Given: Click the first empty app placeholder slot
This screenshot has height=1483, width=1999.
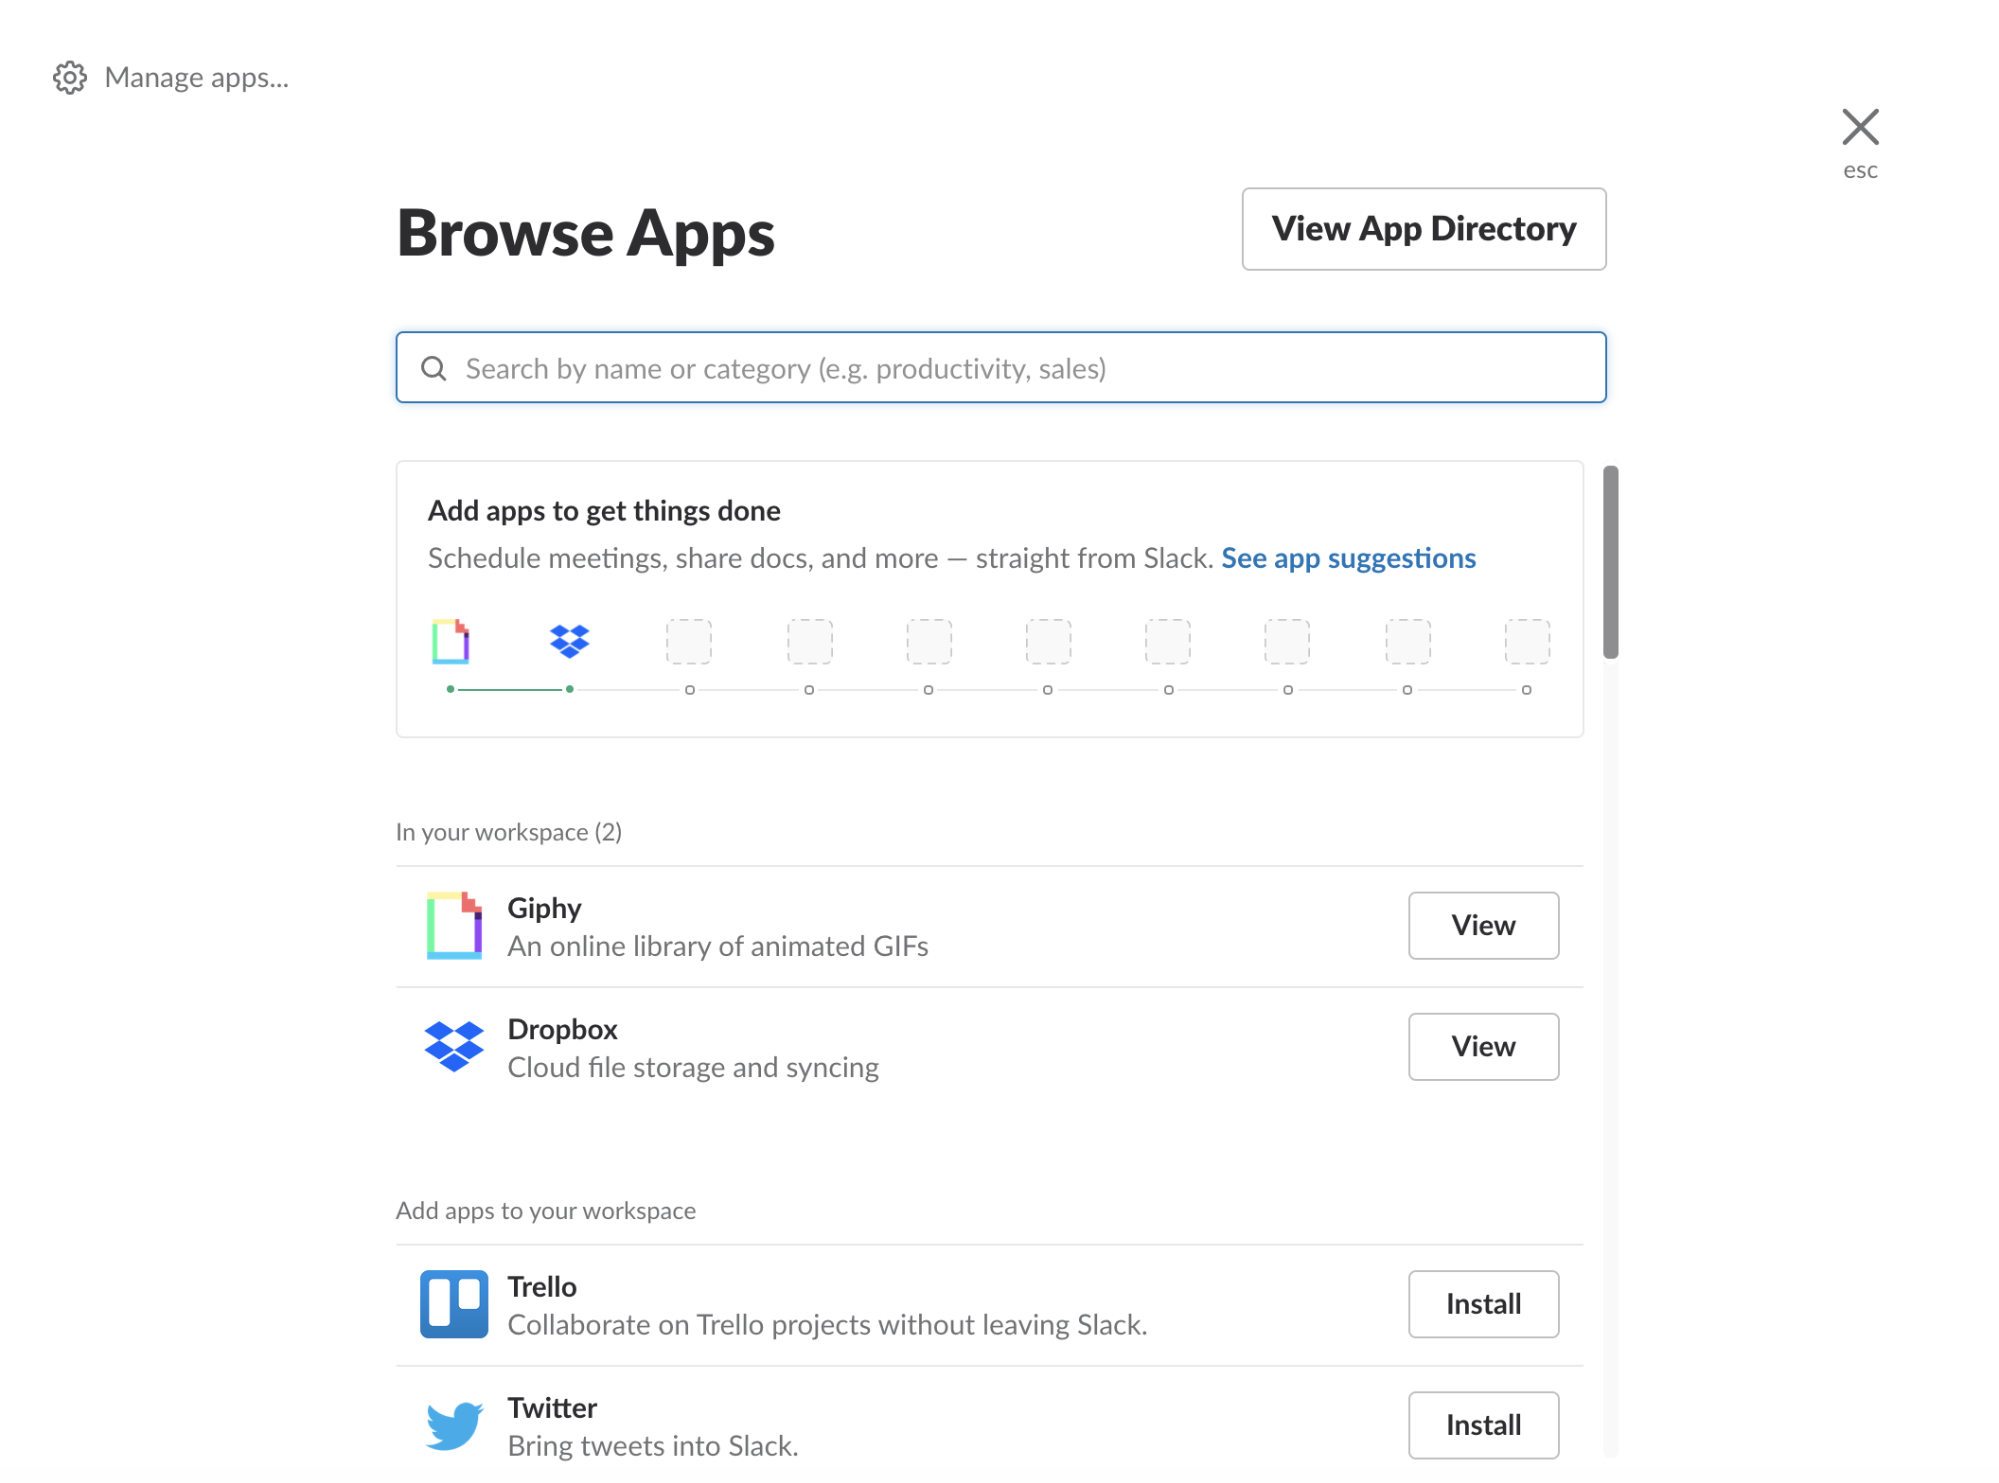Looking at the screenshot, I should tap(689, 642).
